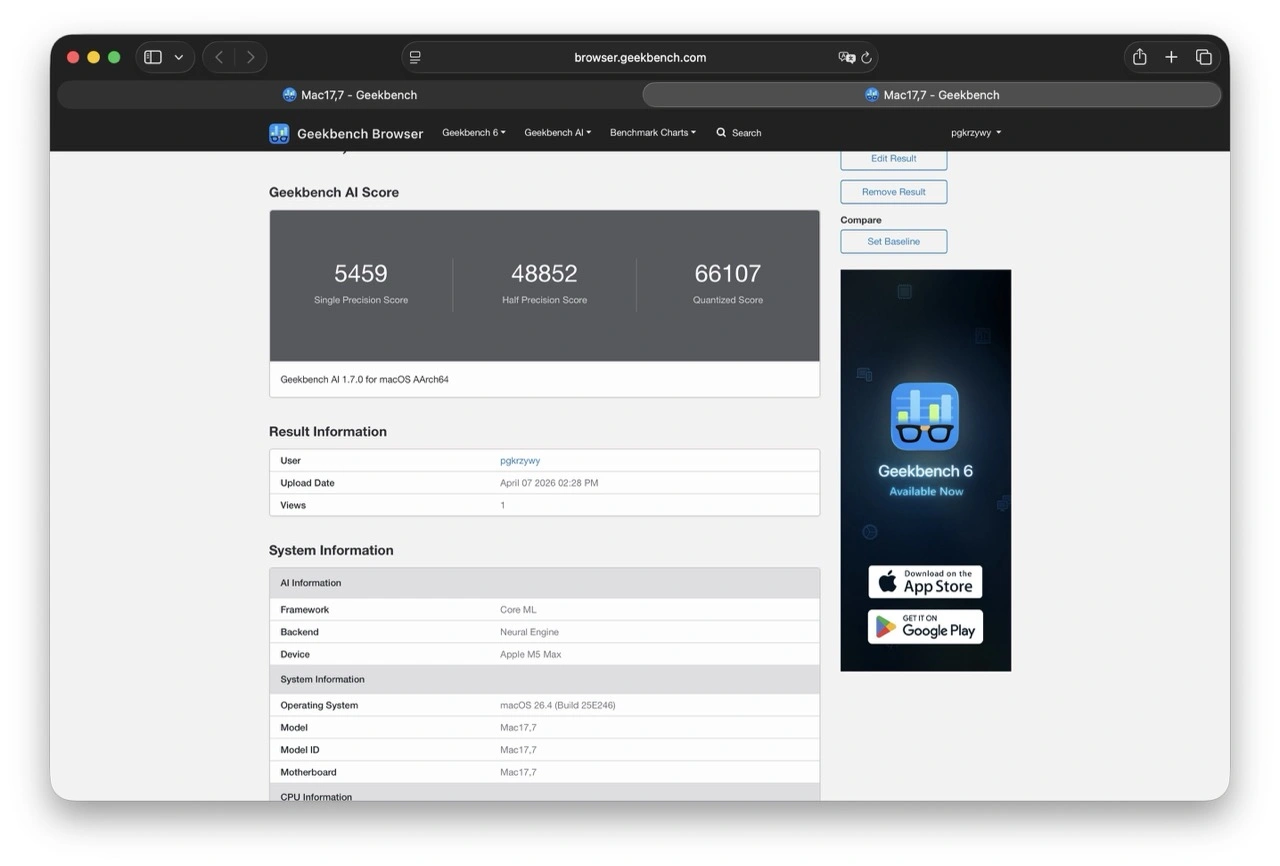Expand the Geekbench 6 dropdown menu

[473, 133]
